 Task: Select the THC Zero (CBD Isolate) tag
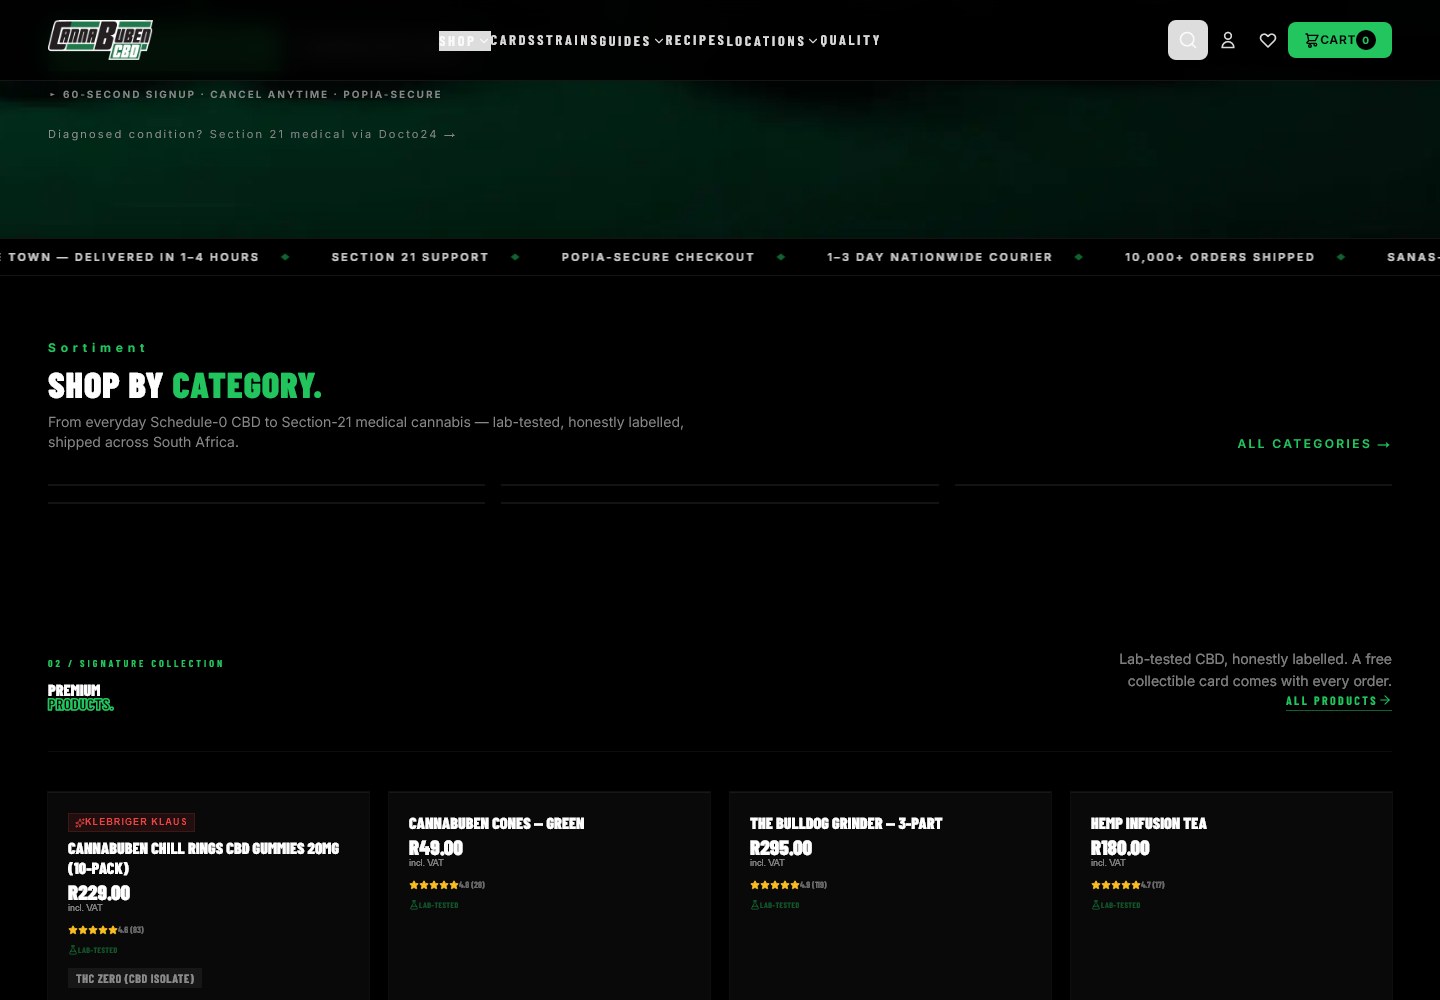coord(135,978)
